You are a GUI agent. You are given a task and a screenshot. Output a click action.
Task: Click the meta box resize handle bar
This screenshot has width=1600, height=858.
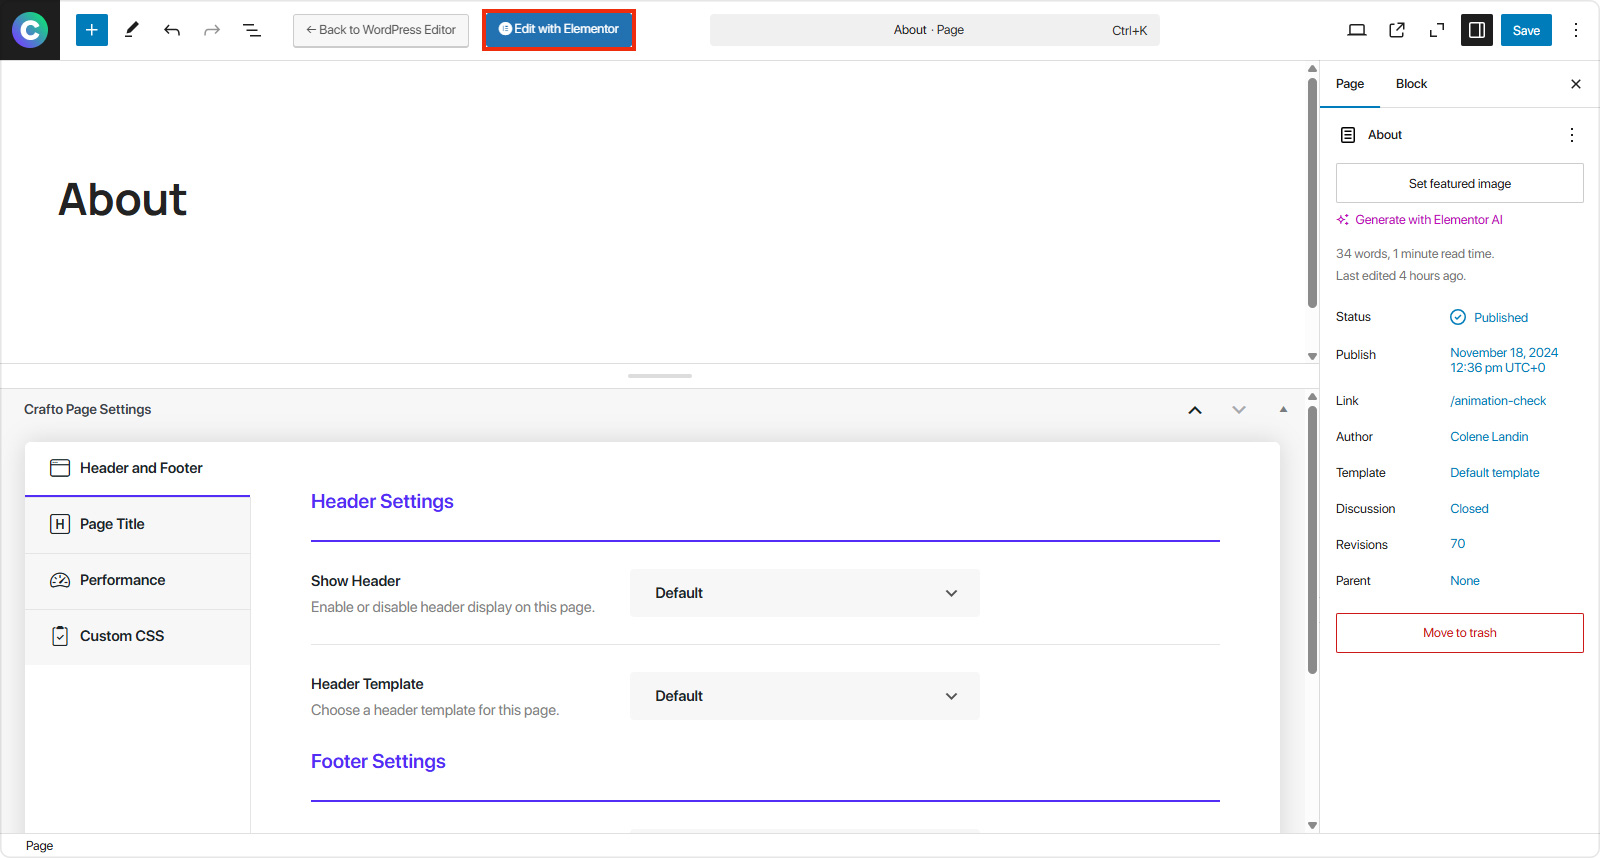pyautogui.click(x=660, y=376)
